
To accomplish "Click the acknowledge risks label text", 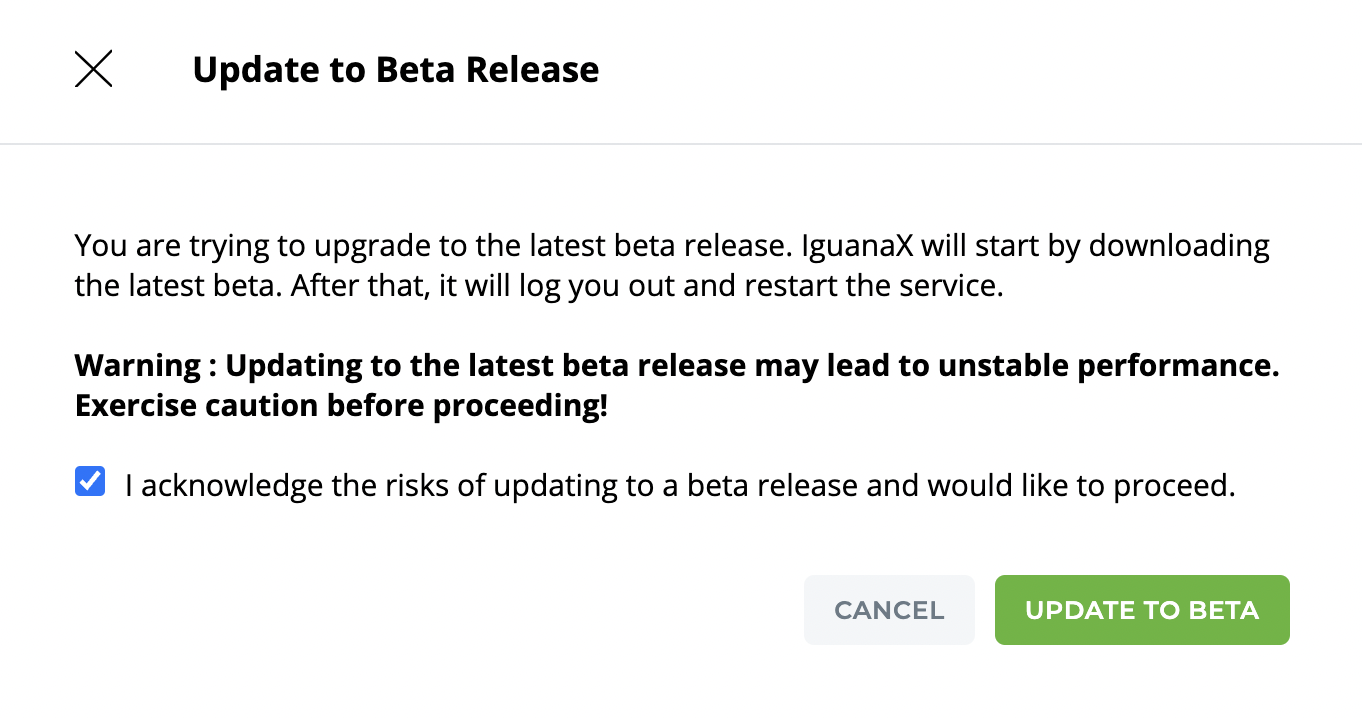I will pos(680,486).
